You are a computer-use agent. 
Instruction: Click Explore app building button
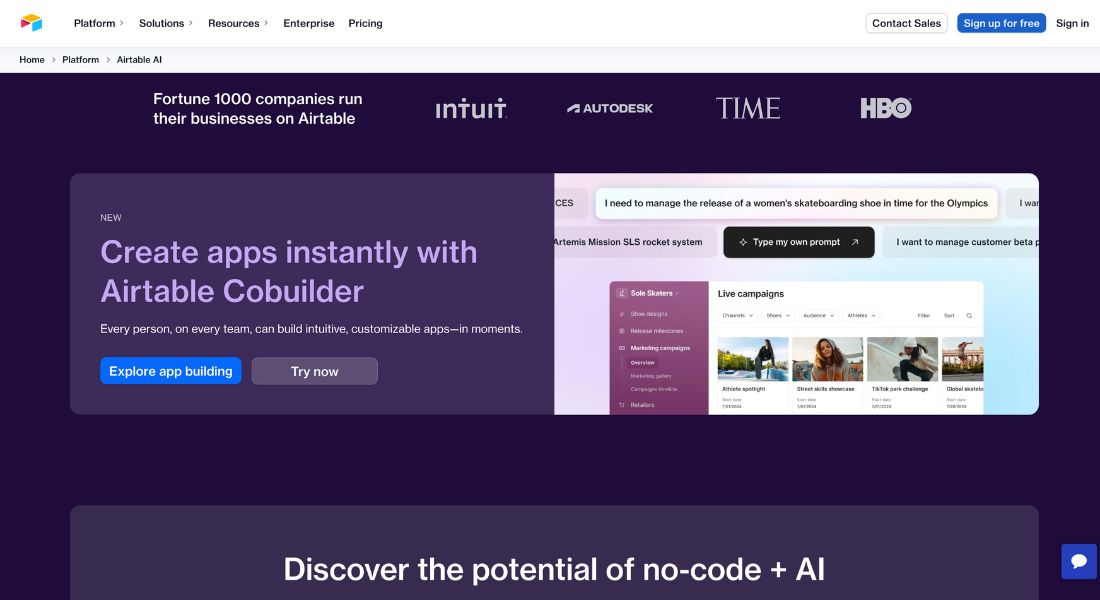pos(170,371)
